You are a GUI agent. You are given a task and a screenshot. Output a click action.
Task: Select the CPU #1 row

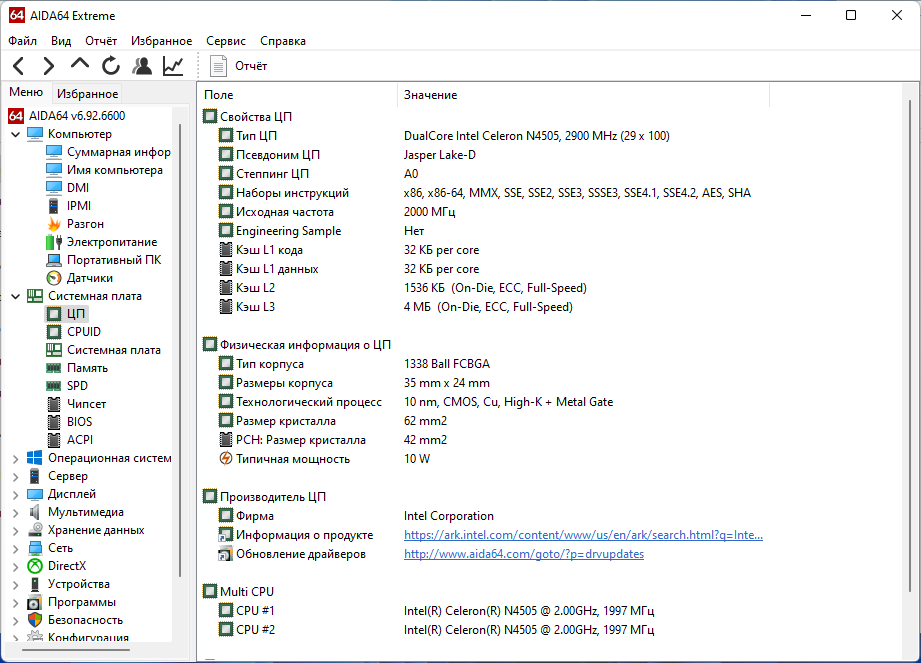(x=436, y=611)
